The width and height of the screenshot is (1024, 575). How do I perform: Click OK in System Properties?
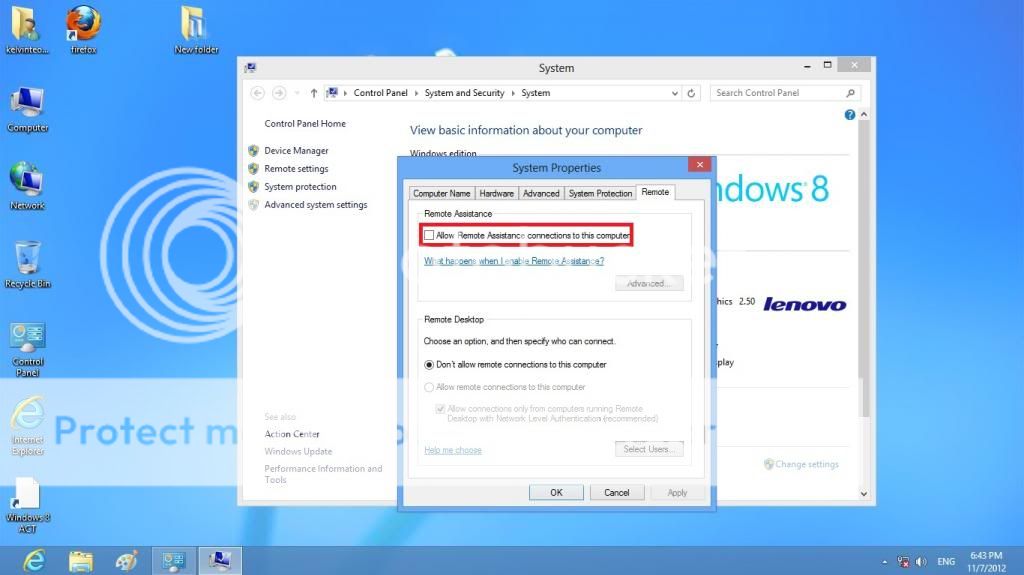click(556, 492)
